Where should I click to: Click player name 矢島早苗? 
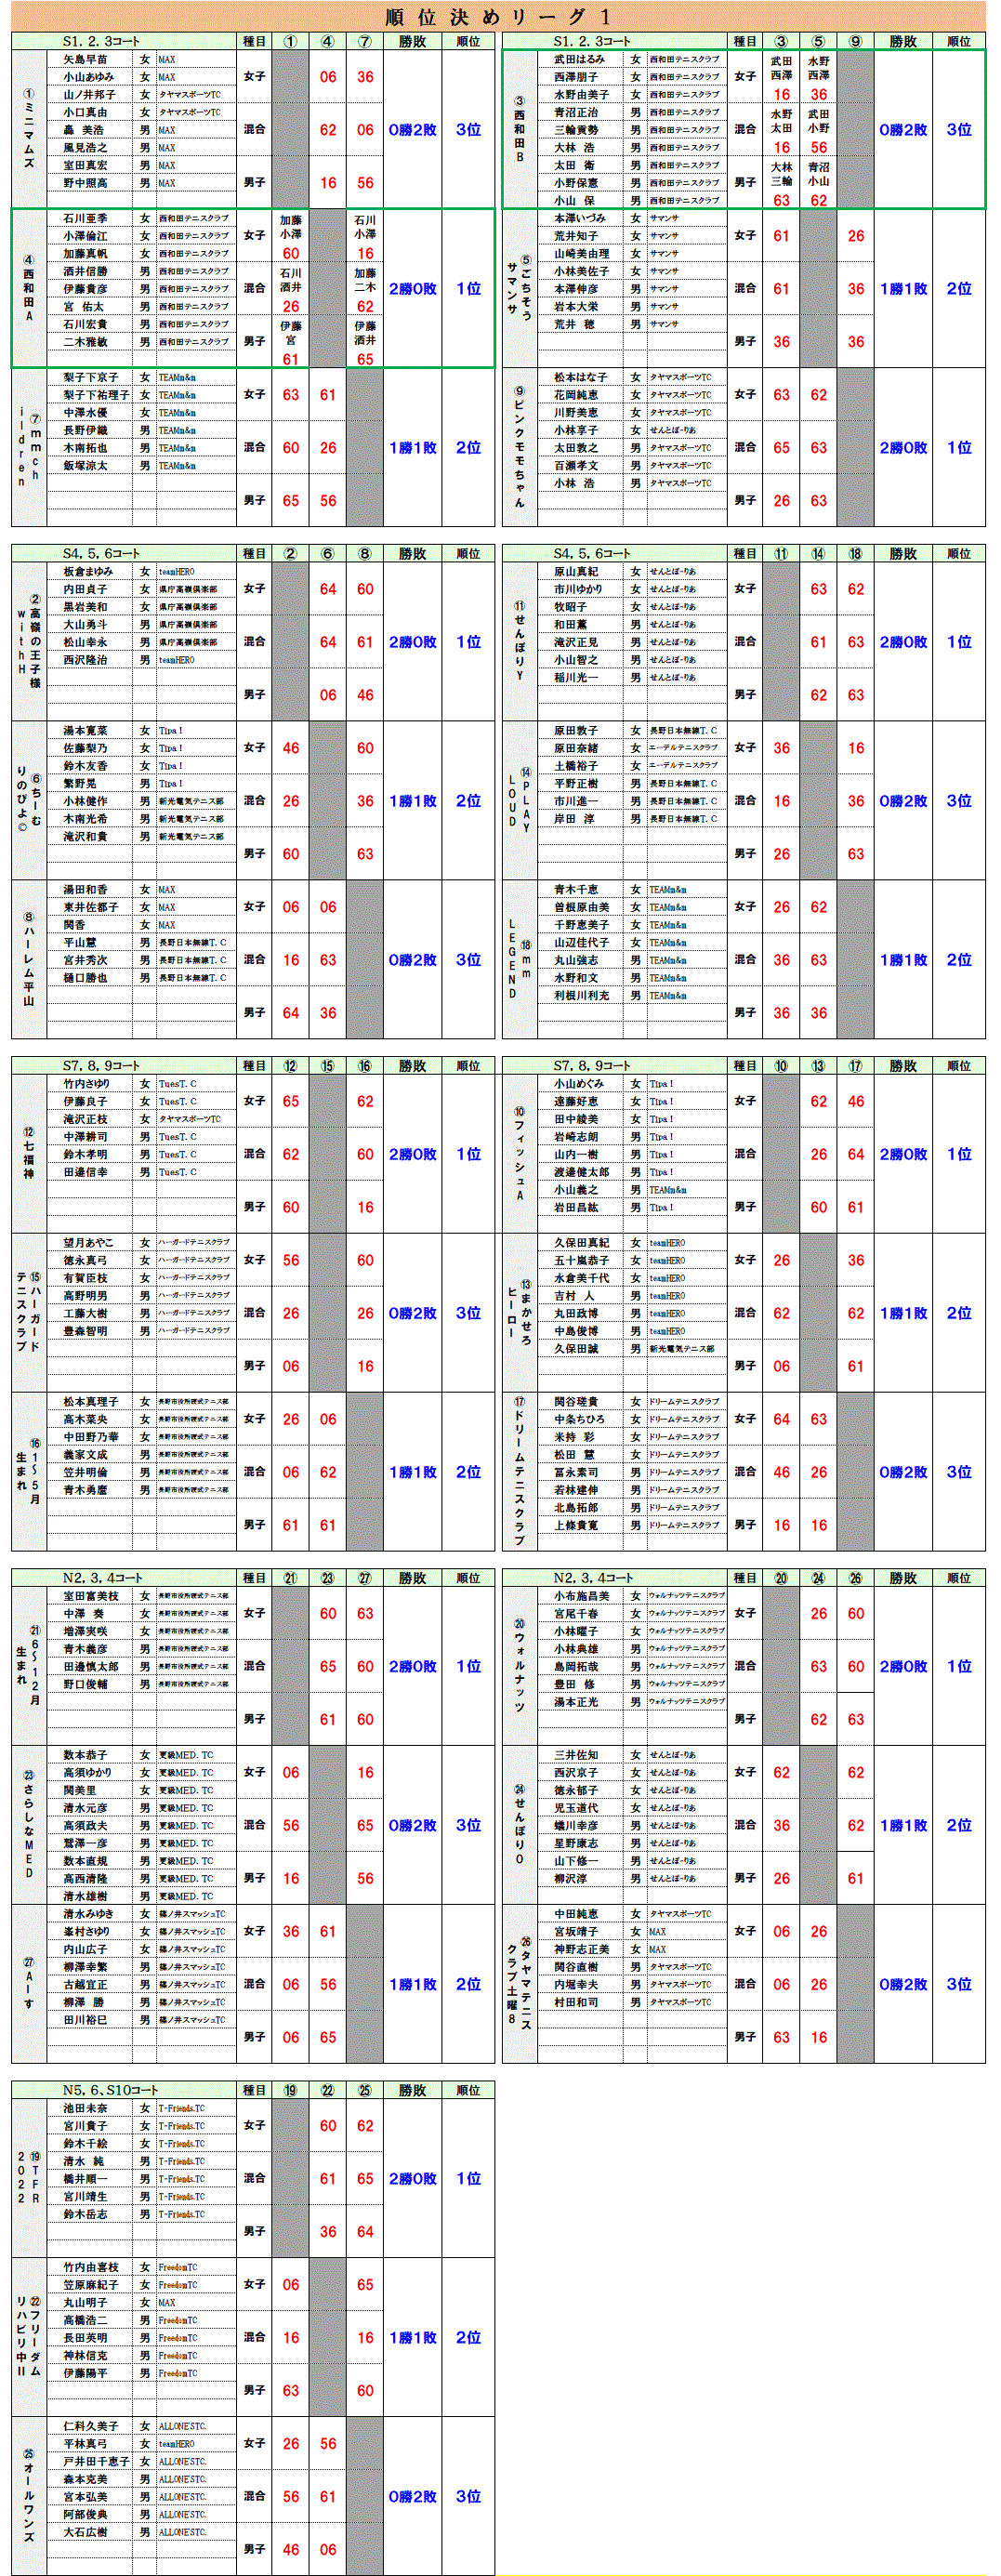86,59
